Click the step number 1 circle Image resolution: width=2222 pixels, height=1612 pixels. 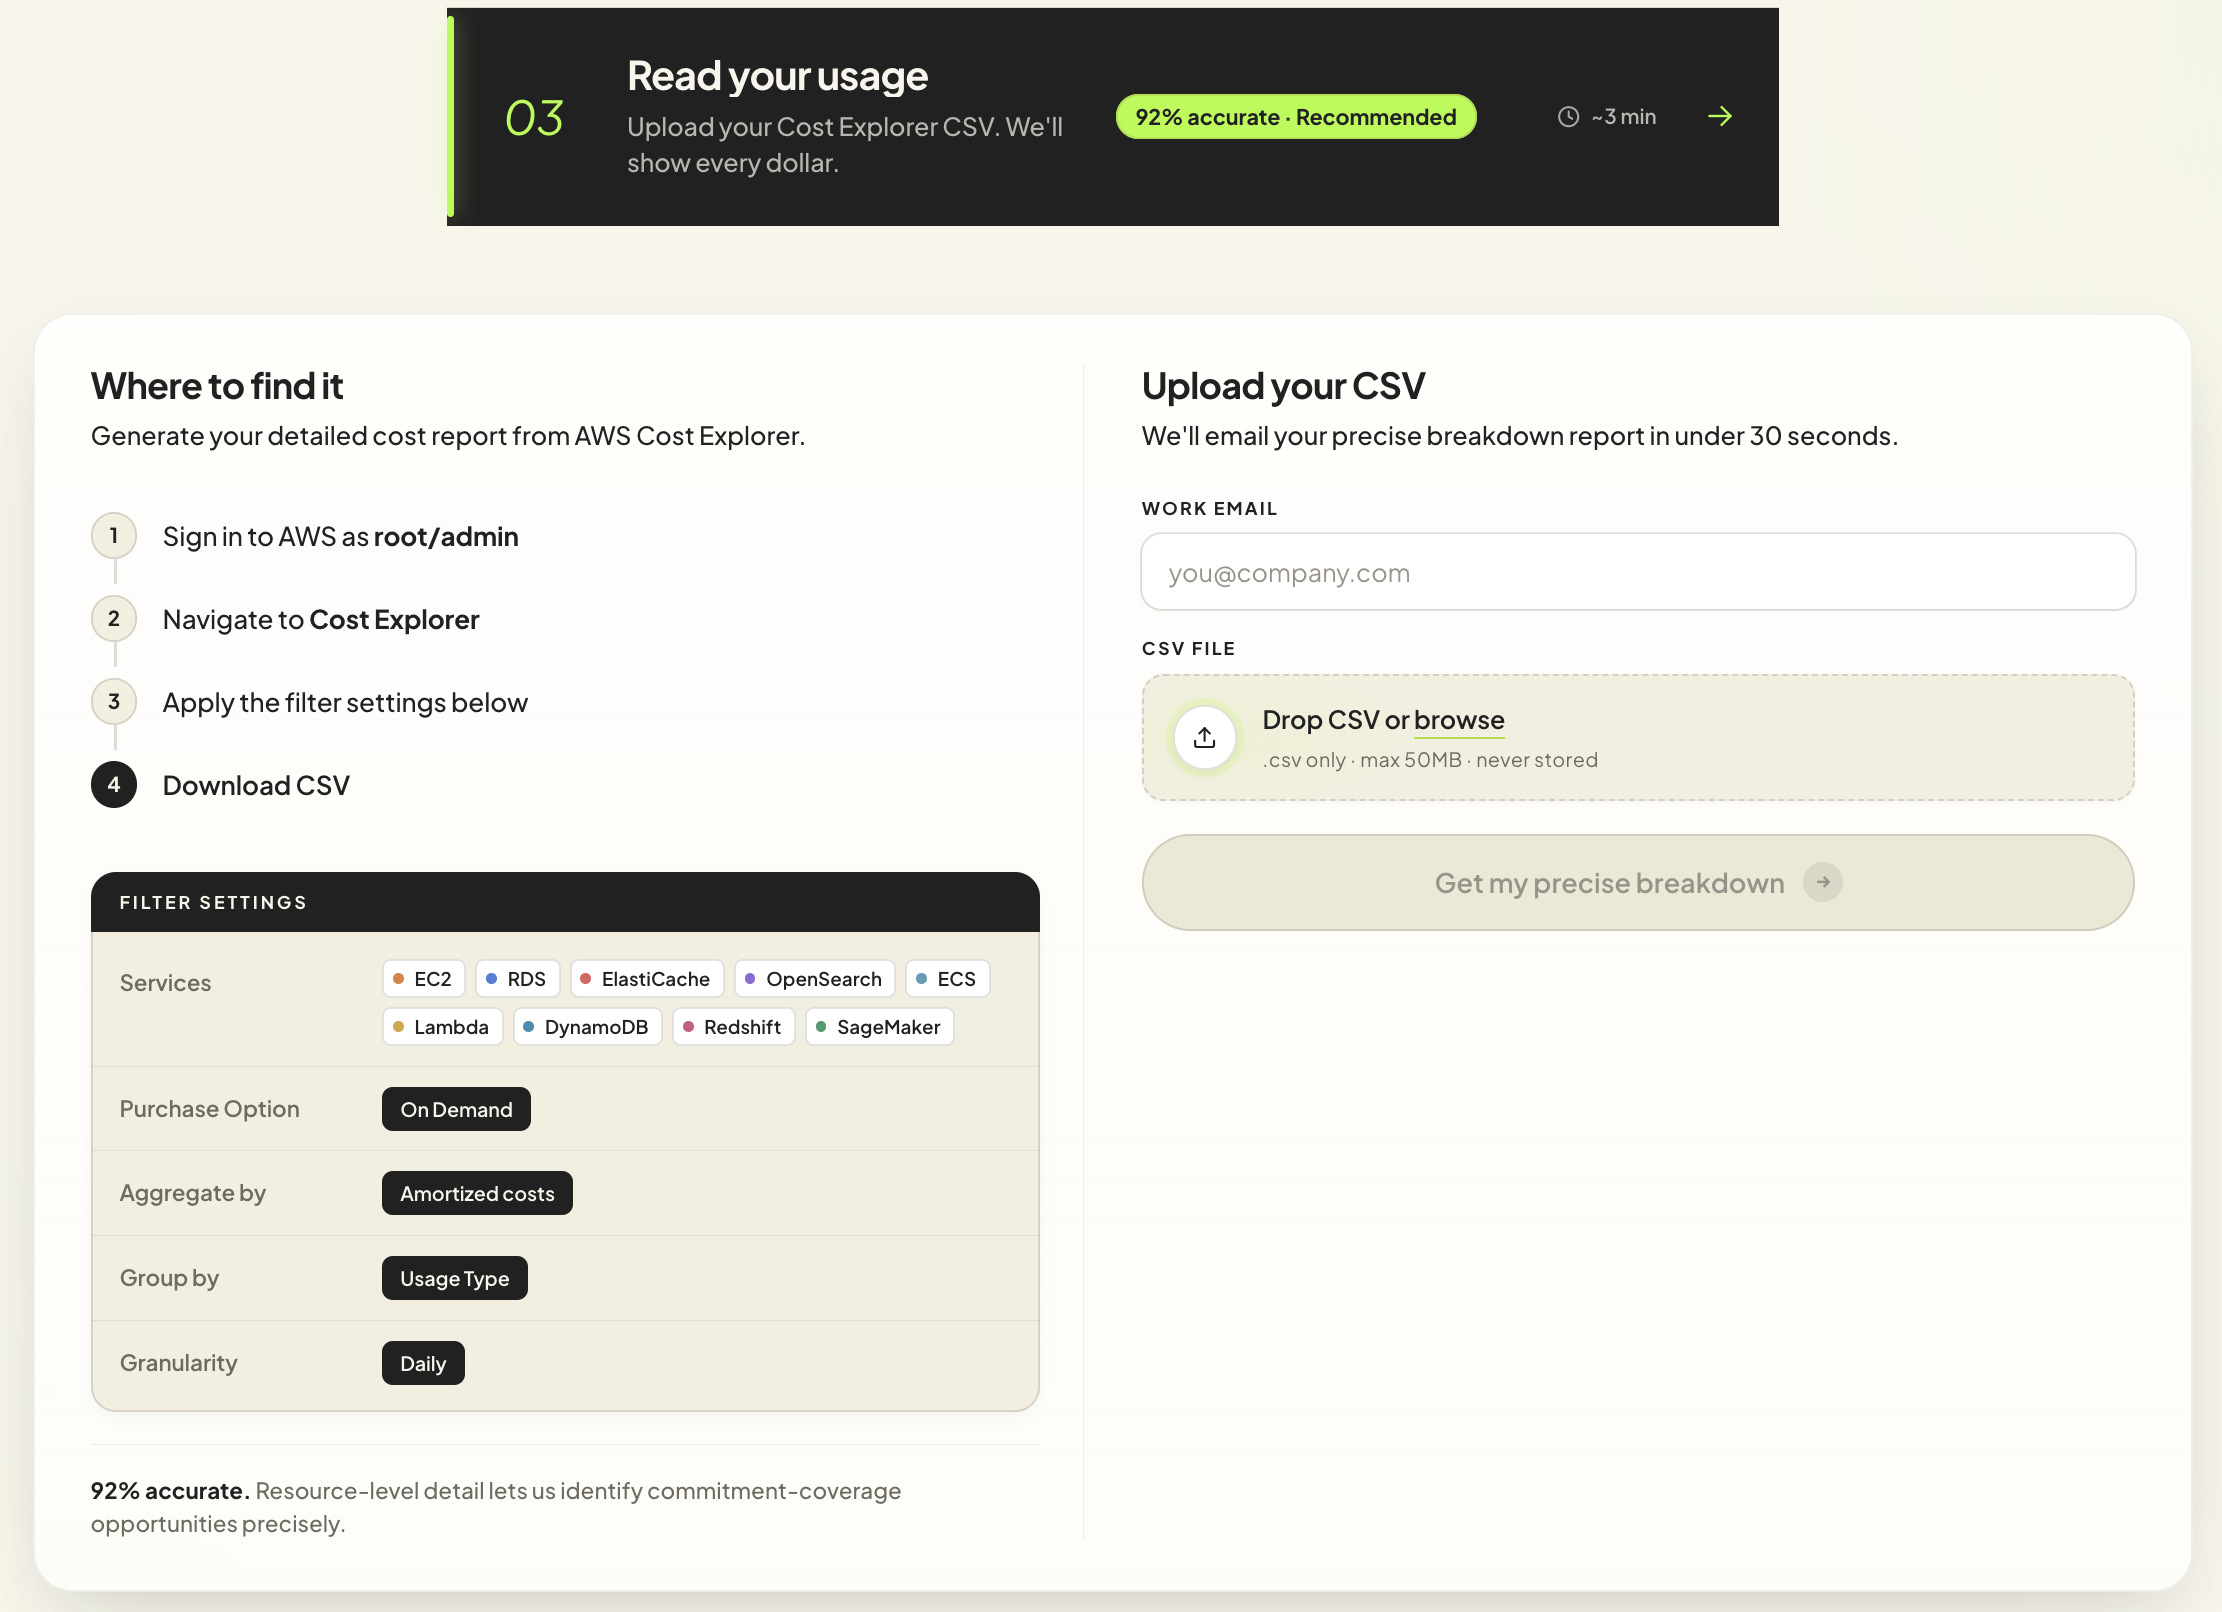[x=114, y=536]
